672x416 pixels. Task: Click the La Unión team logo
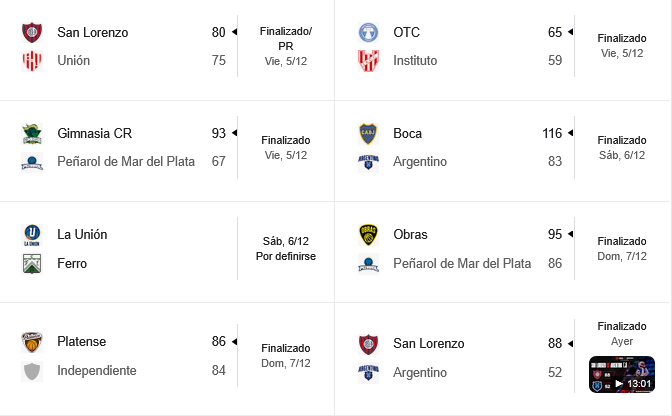click(x=31, y=235)
